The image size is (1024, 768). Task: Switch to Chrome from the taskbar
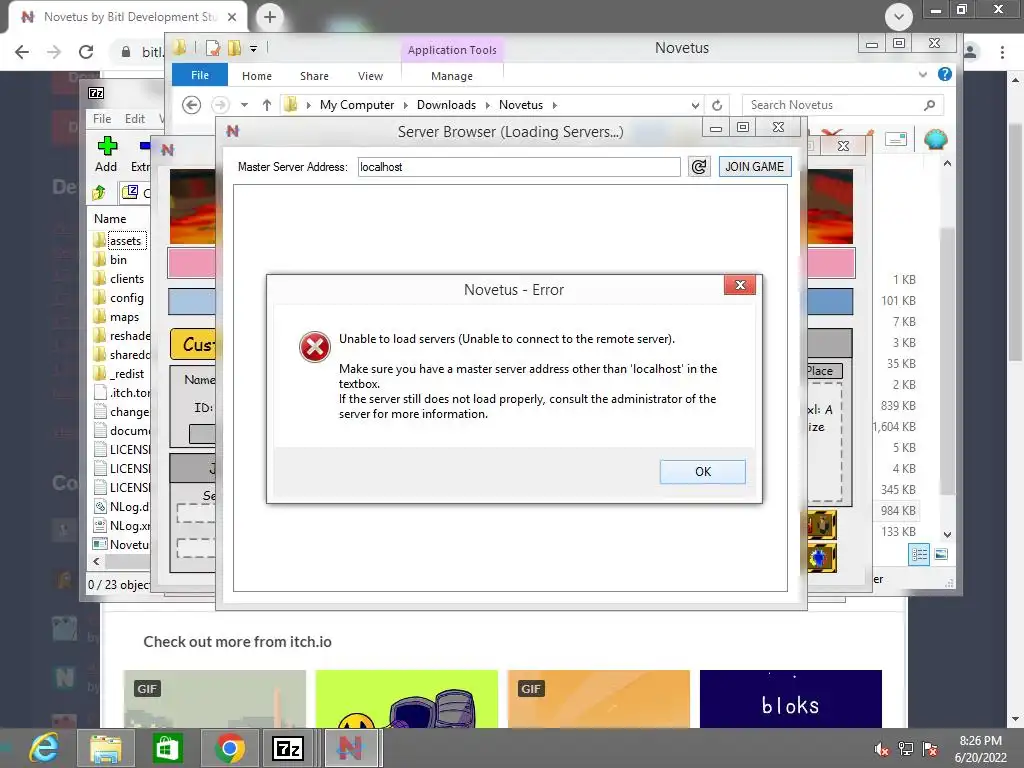pos(229,748)
